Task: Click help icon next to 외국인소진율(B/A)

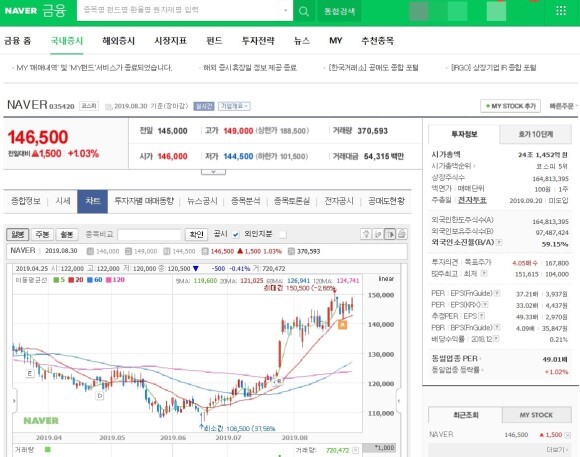Action: click(499, 242)
